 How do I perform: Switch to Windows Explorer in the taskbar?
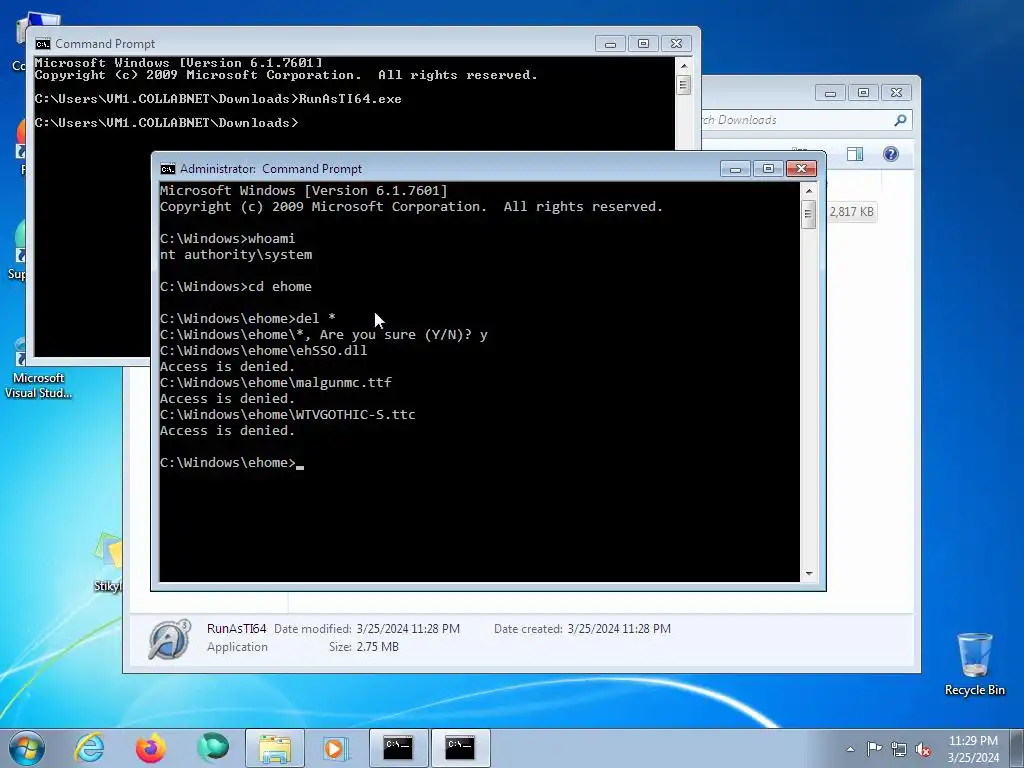point(275,748)
